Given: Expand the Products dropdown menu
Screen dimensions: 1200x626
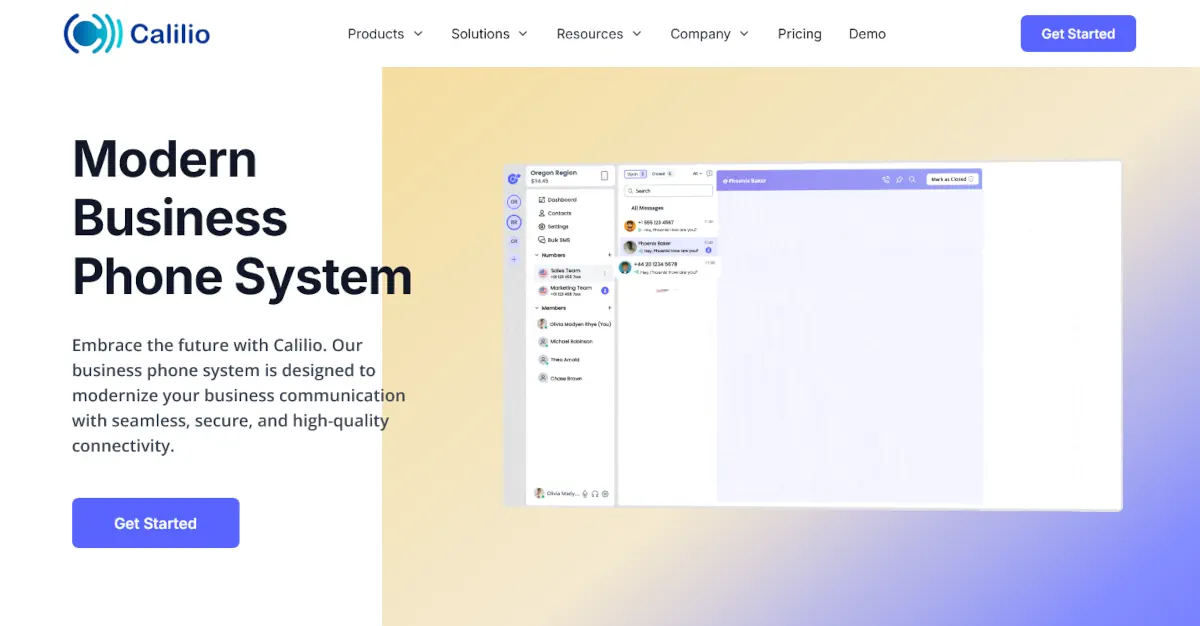Looking at the screenshot, I should [x=385, y=34].
